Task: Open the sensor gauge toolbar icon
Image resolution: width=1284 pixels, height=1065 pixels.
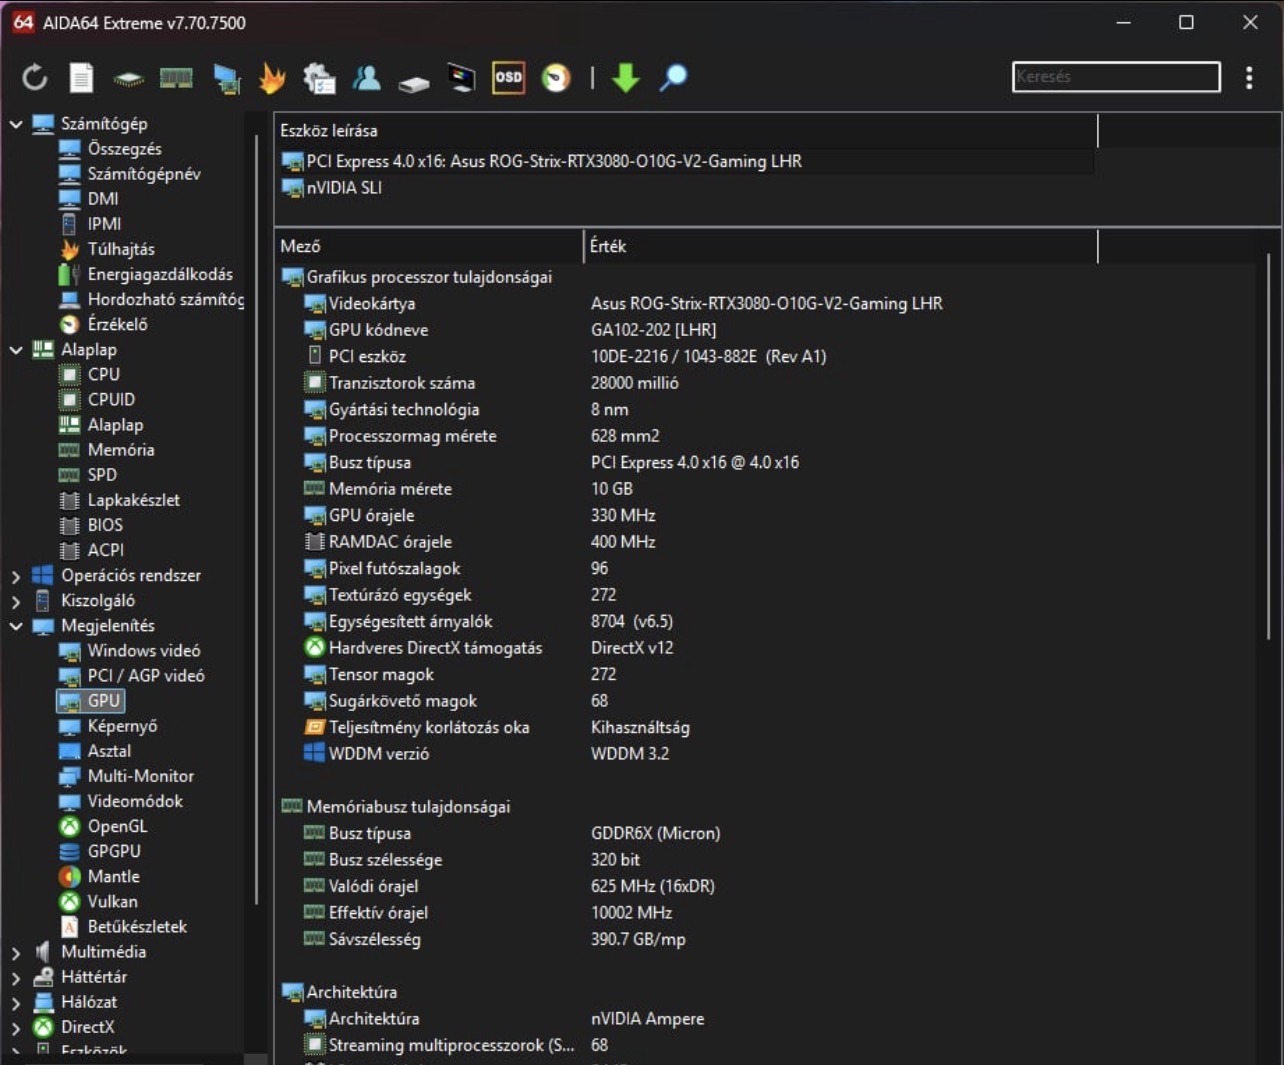Action: pyautogui.click(x=556, y=77)
